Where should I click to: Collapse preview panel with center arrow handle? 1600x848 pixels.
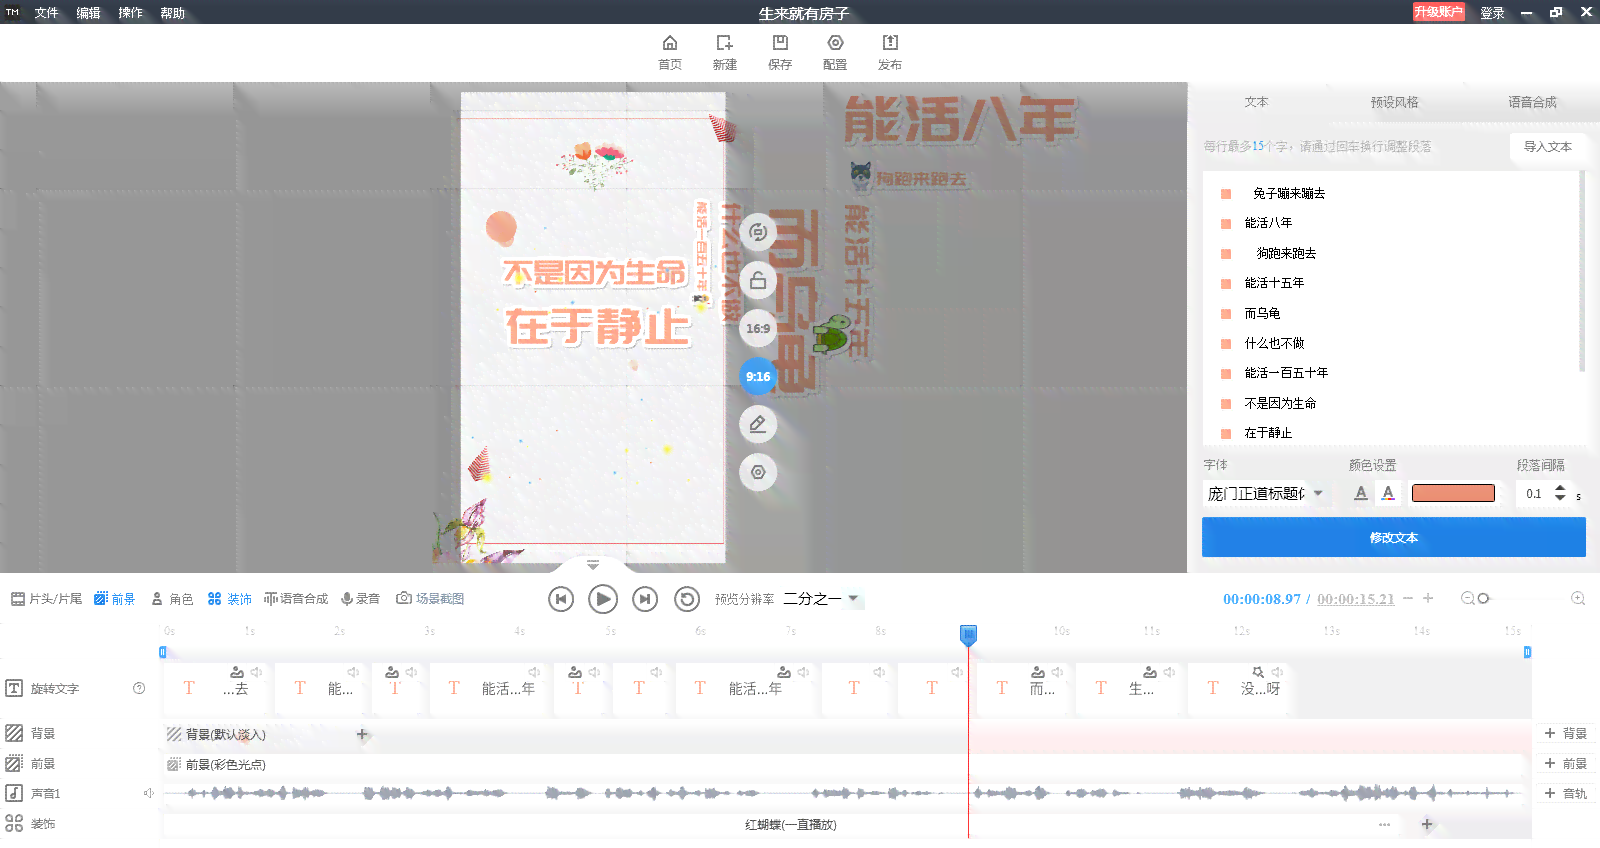pyautogui.click(x=593, y=565)
